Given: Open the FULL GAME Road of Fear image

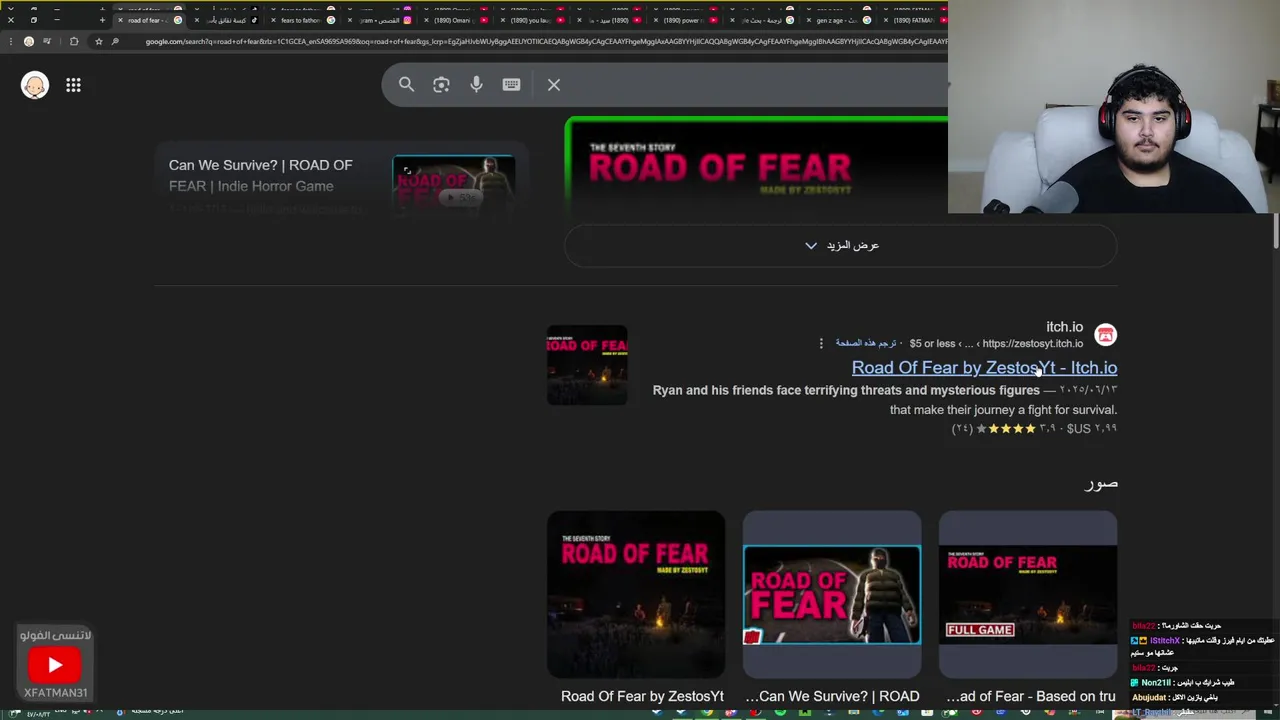Looking at the screenshot, I should [1028, 594].
